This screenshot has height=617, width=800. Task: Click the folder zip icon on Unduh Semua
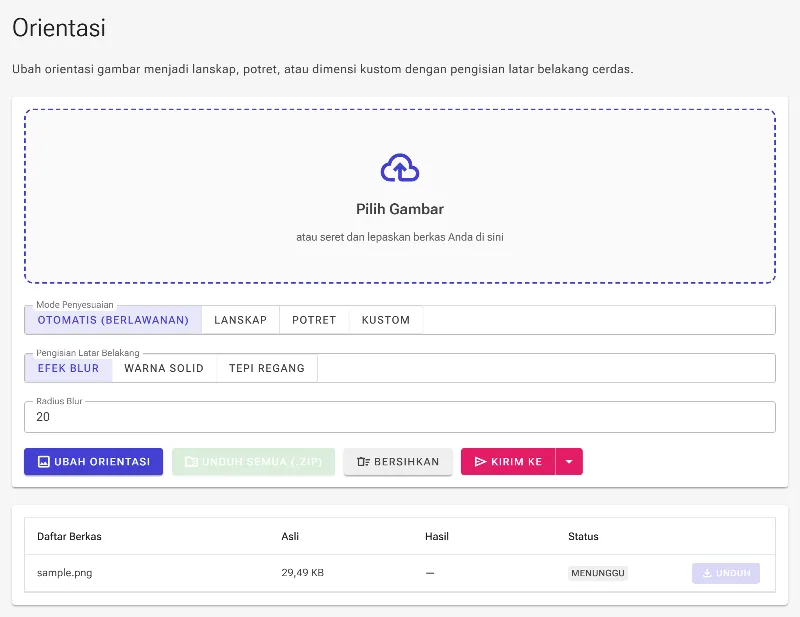pos(191,462)
